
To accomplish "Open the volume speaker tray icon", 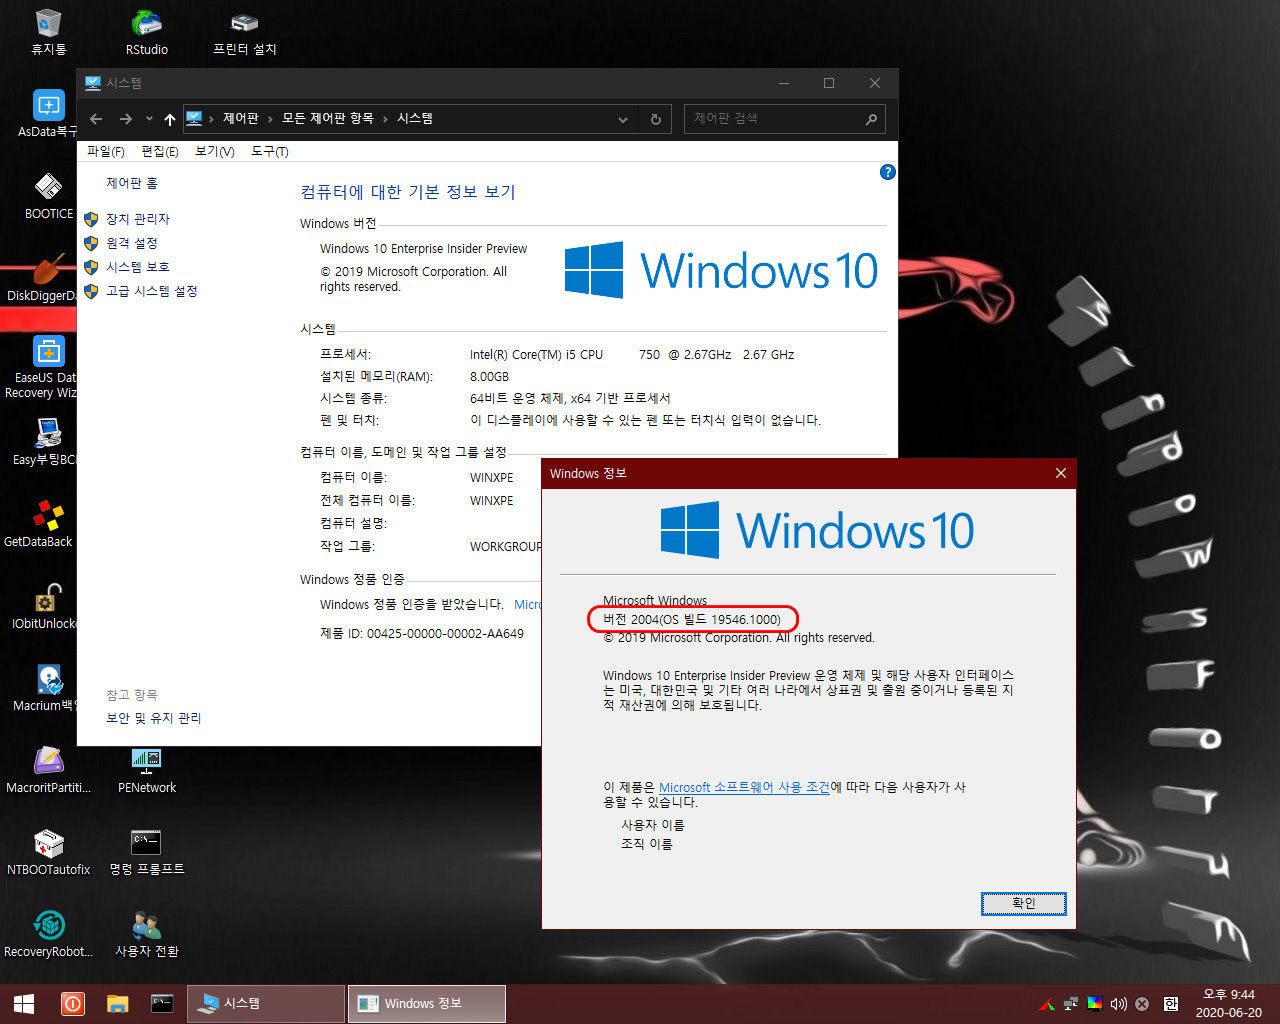I will click(1118, 1003).
